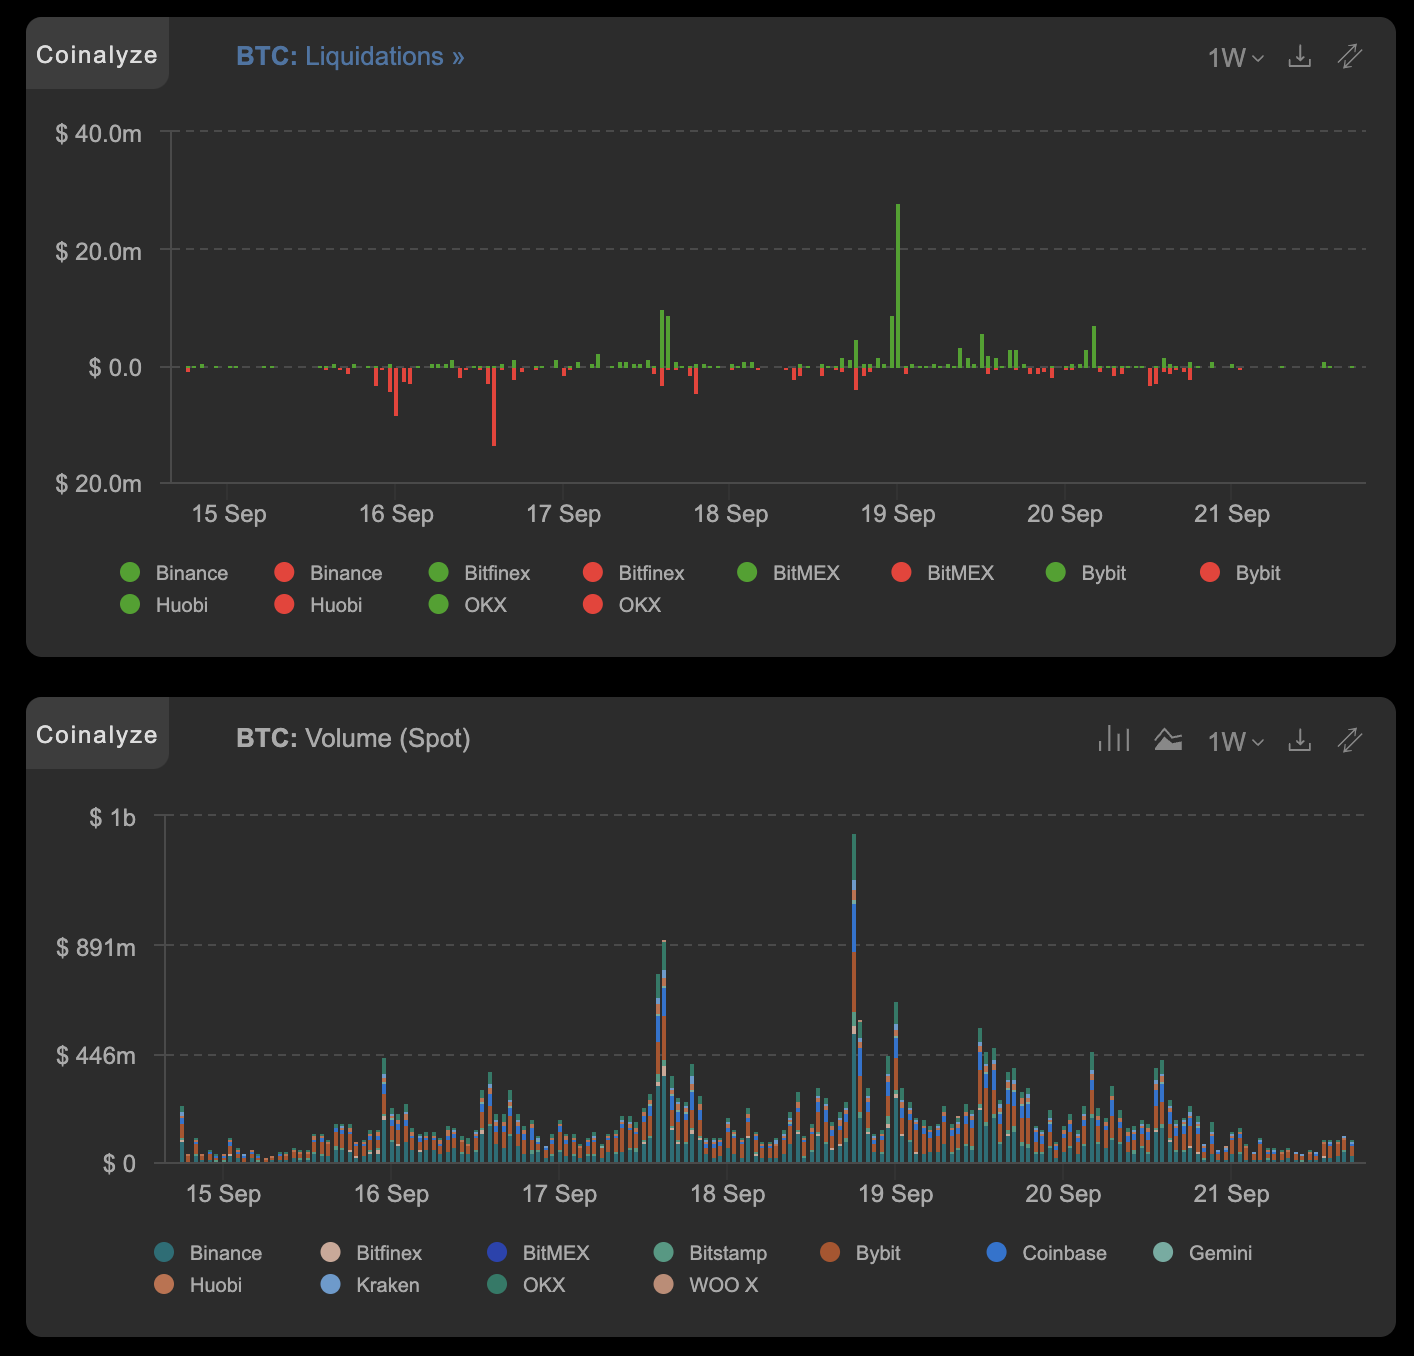1414x1356 pixels.
Task: Click the BTC: Volume (Spot) title
Action: pos(353,739)
